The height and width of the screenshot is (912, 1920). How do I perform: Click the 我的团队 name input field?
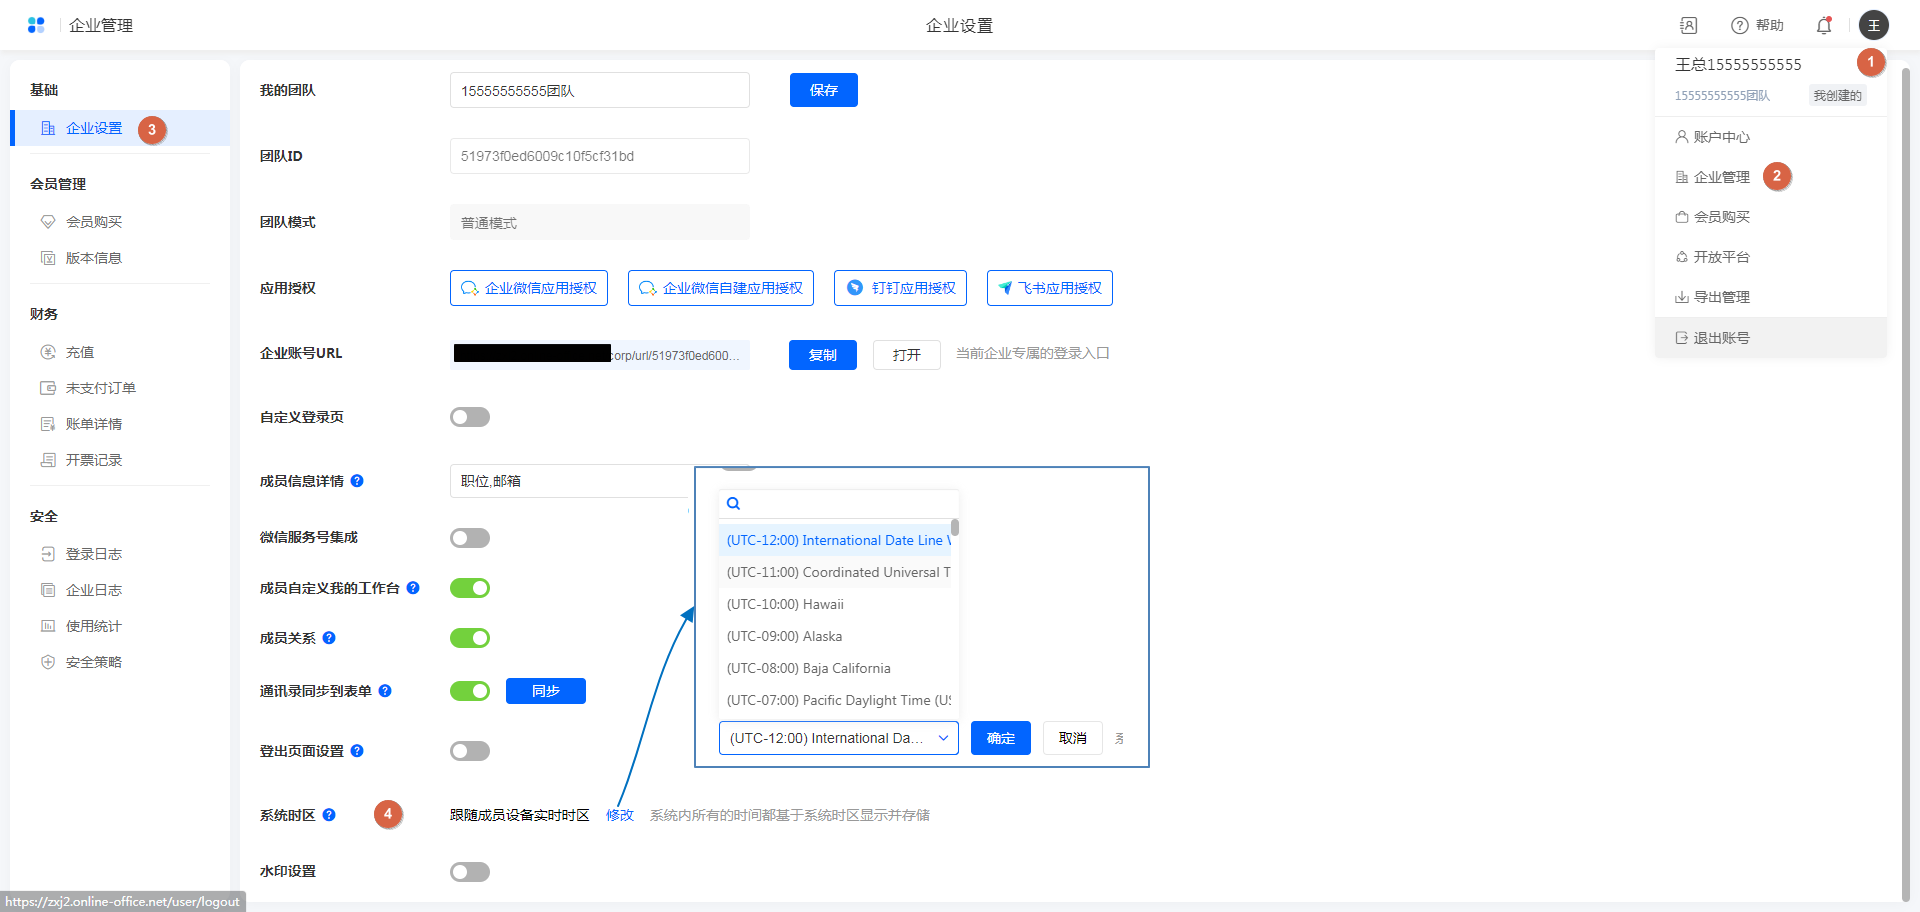pos(599,90)
